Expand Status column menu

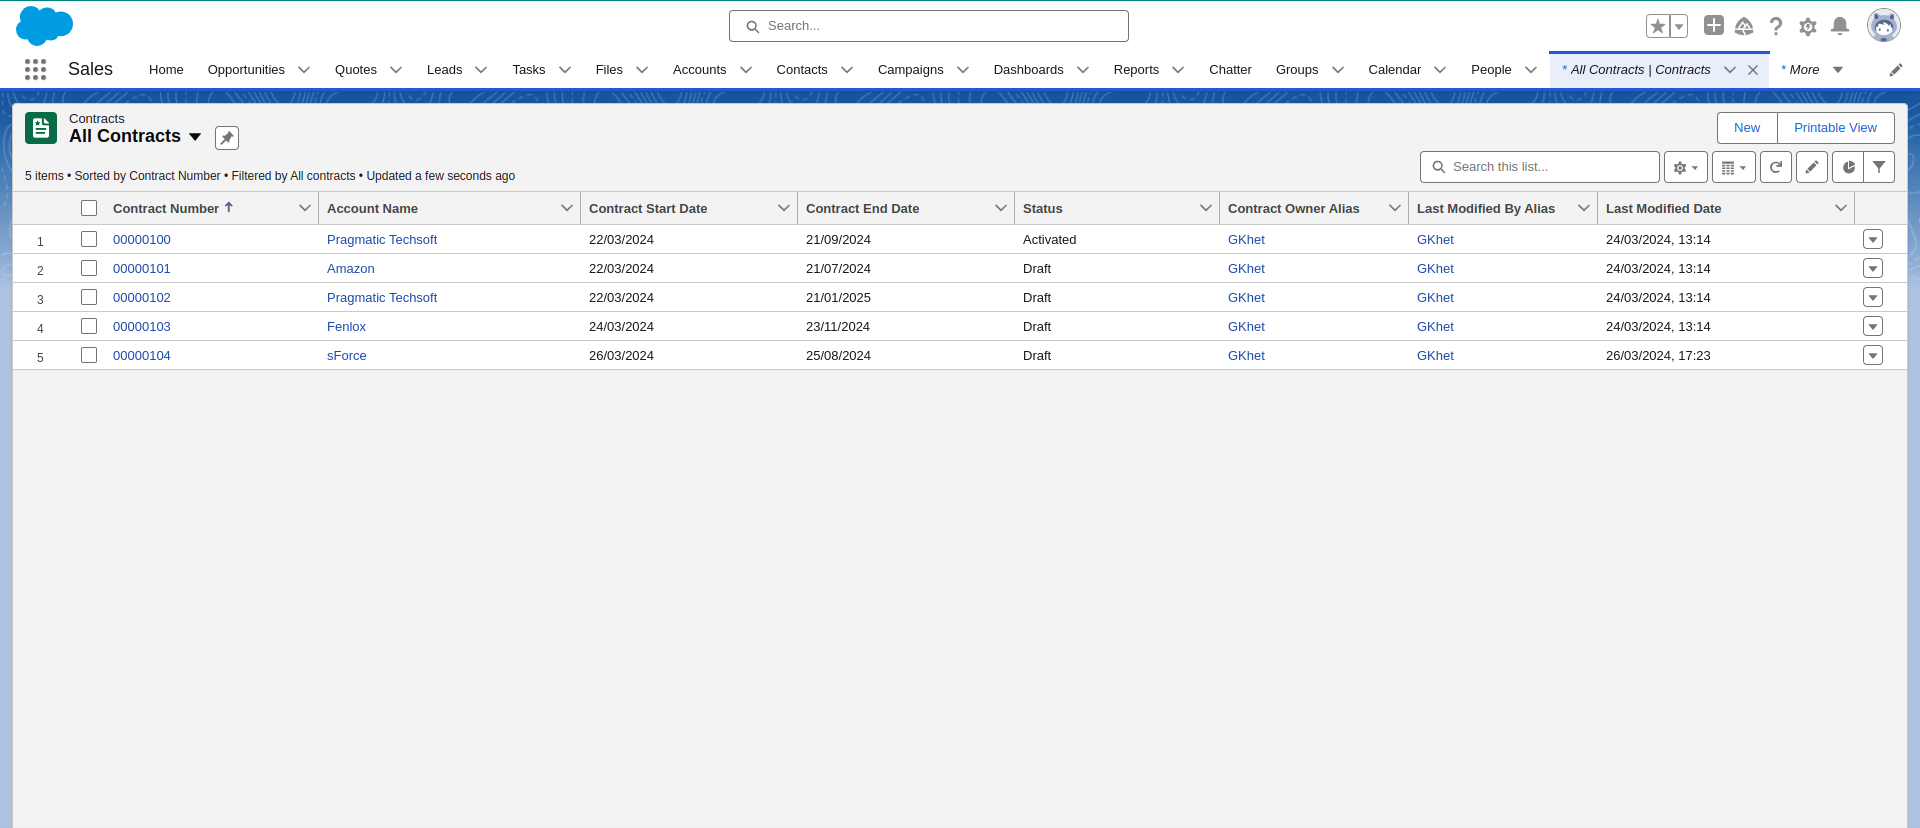(1206, 208)
